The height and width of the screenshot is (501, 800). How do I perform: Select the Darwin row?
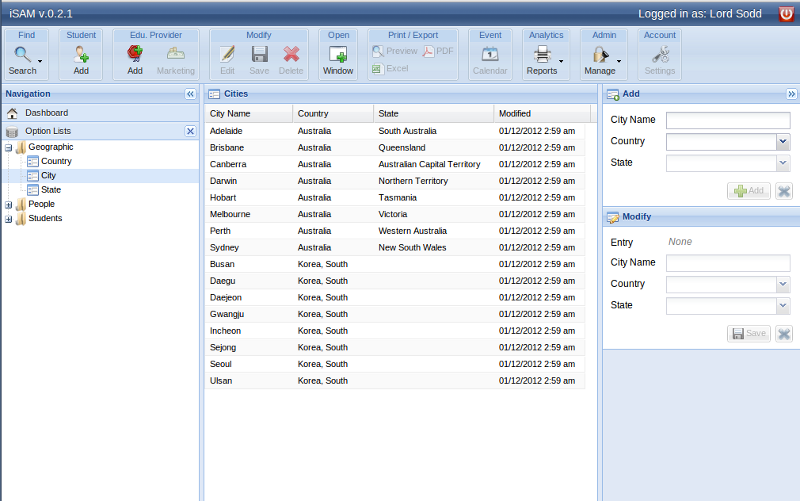(394, 181)
